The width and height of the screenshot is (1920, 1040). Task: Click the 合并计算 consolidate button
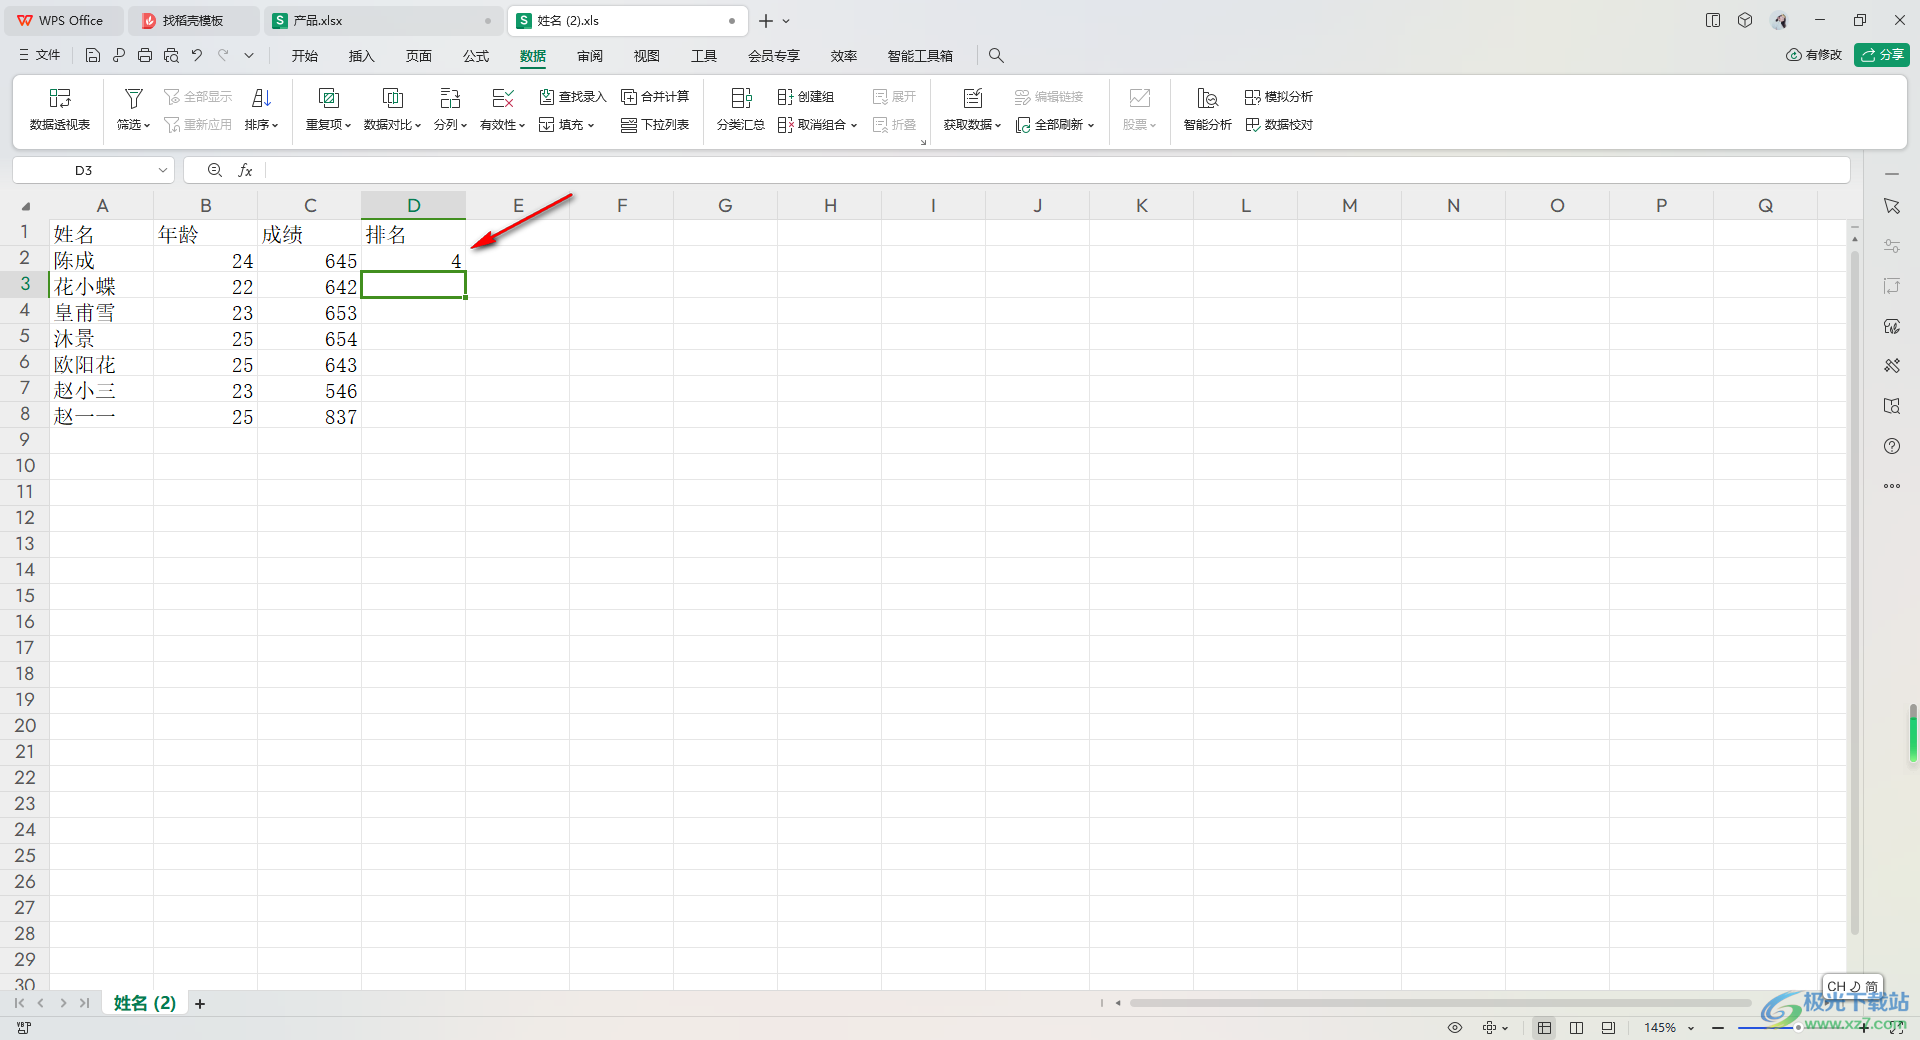click(x=655, y=97)
